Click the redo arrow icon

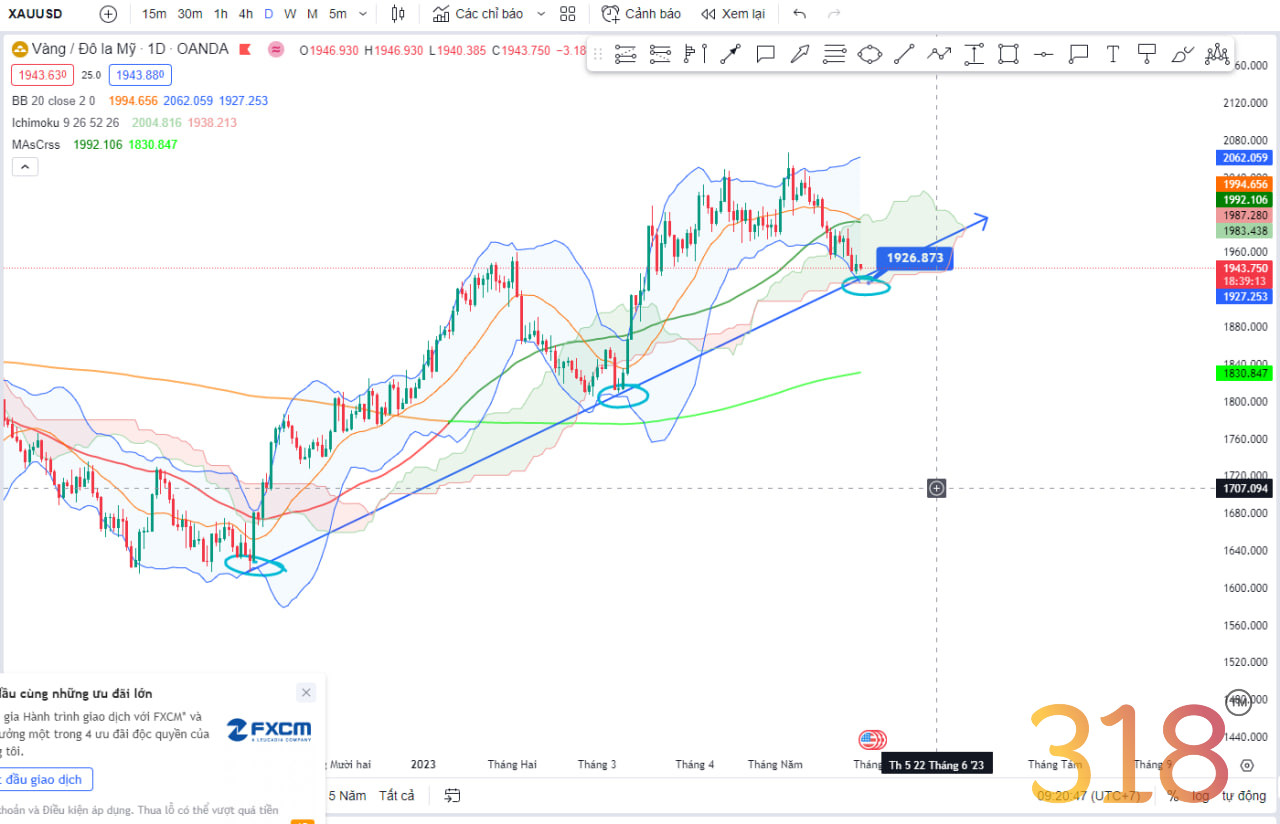(x=834, y=14)
